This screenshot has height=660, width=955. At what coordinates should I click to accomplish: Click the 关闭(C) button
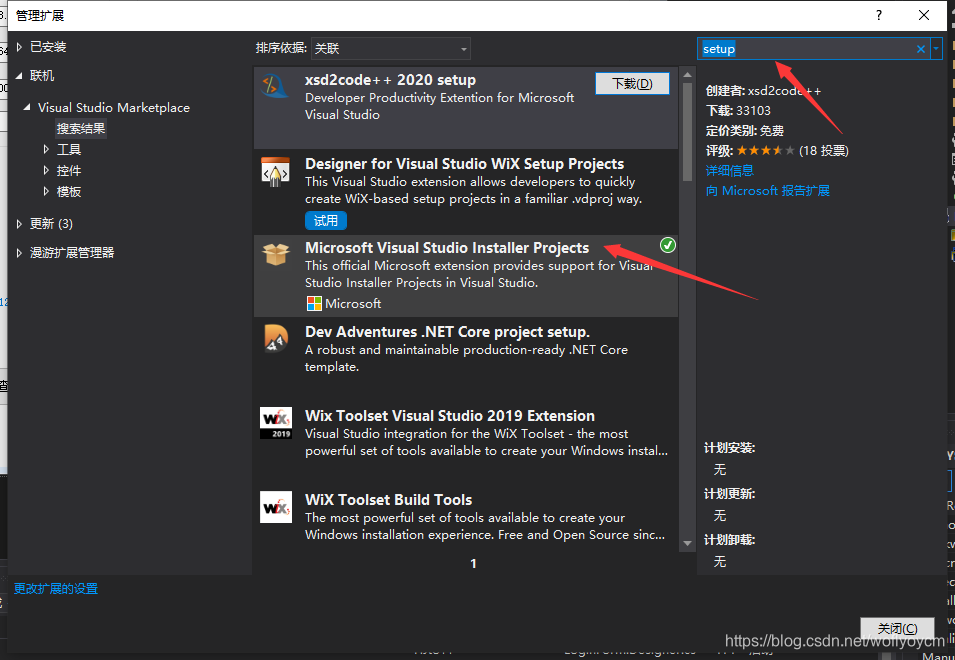tap(897, 628)
